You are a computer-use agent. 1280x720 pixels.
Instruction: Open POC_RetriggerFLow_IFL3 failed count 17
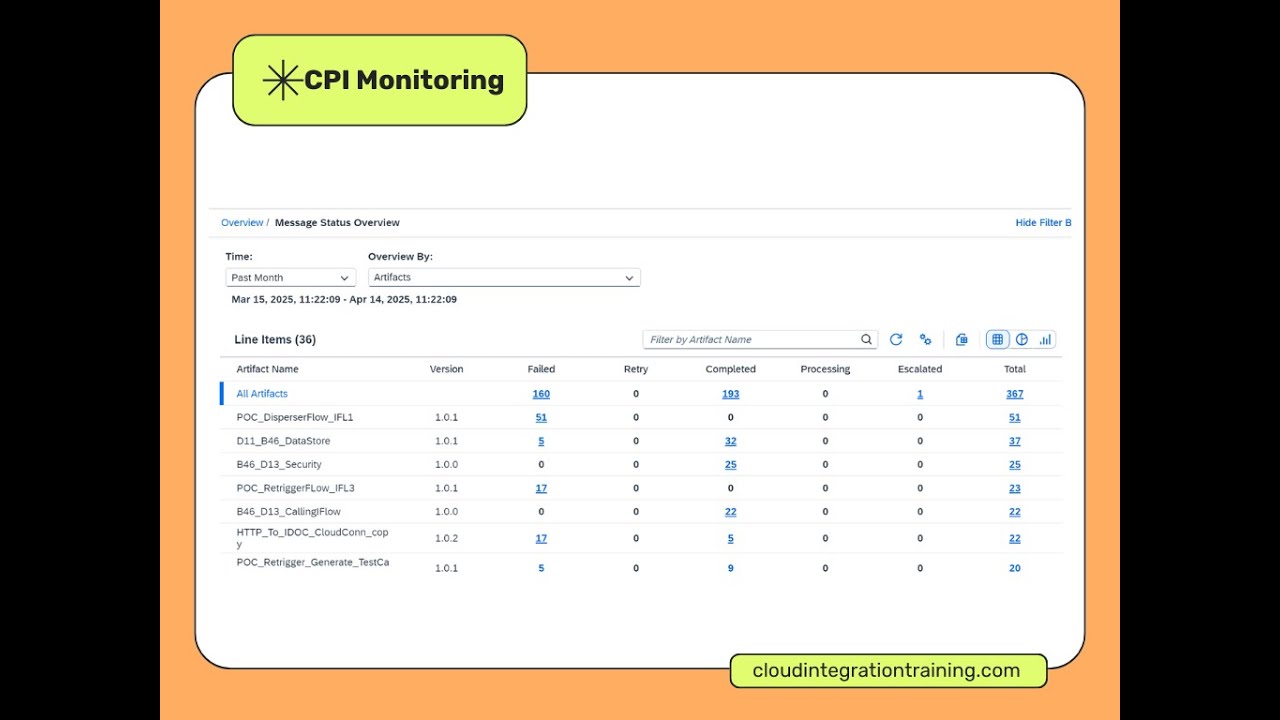tap(541, 489)
